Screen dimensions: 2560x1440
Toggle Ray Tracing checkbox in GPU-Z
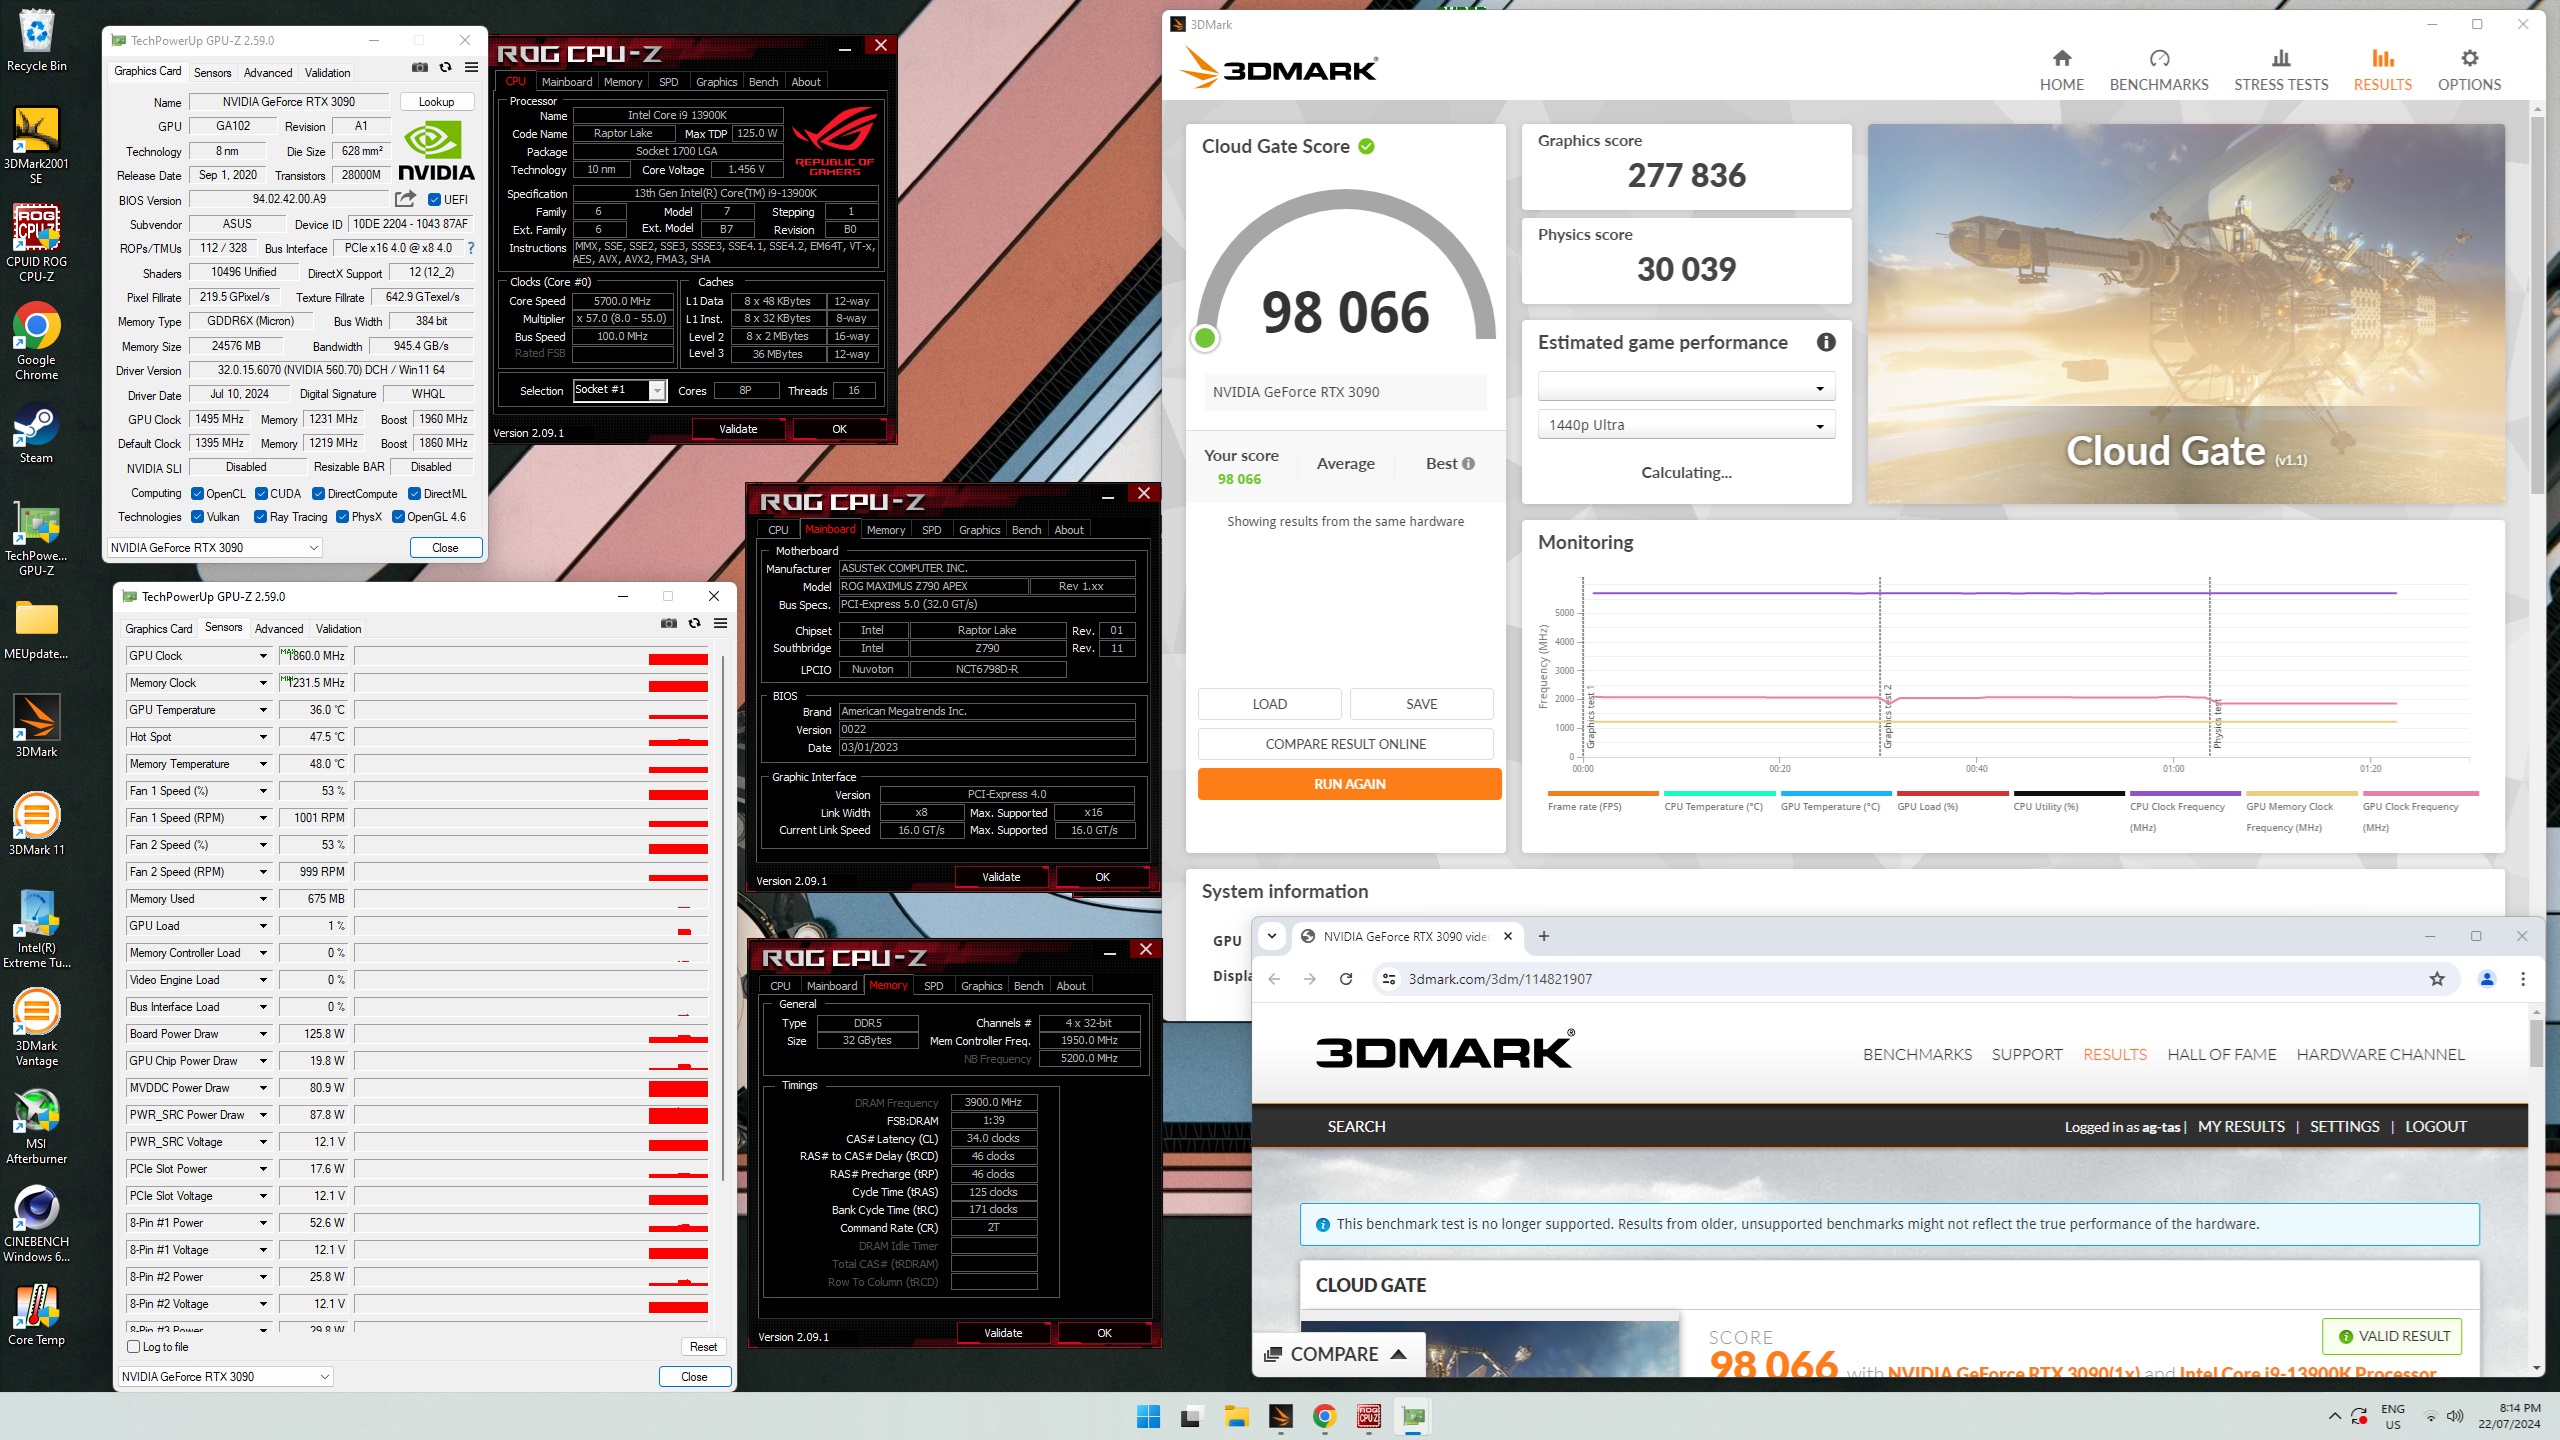pos(260,517)
